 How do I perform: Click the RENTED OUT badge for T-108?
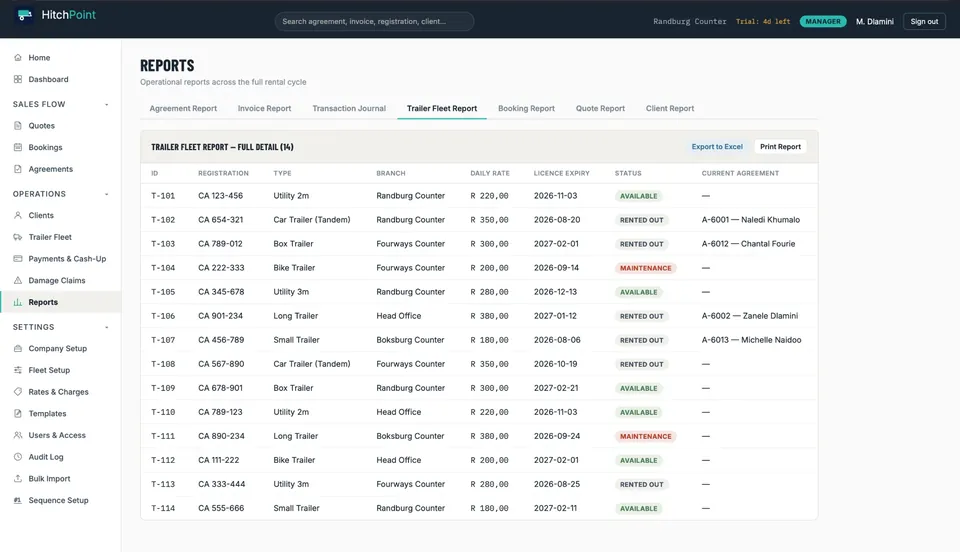click(642, 364)
